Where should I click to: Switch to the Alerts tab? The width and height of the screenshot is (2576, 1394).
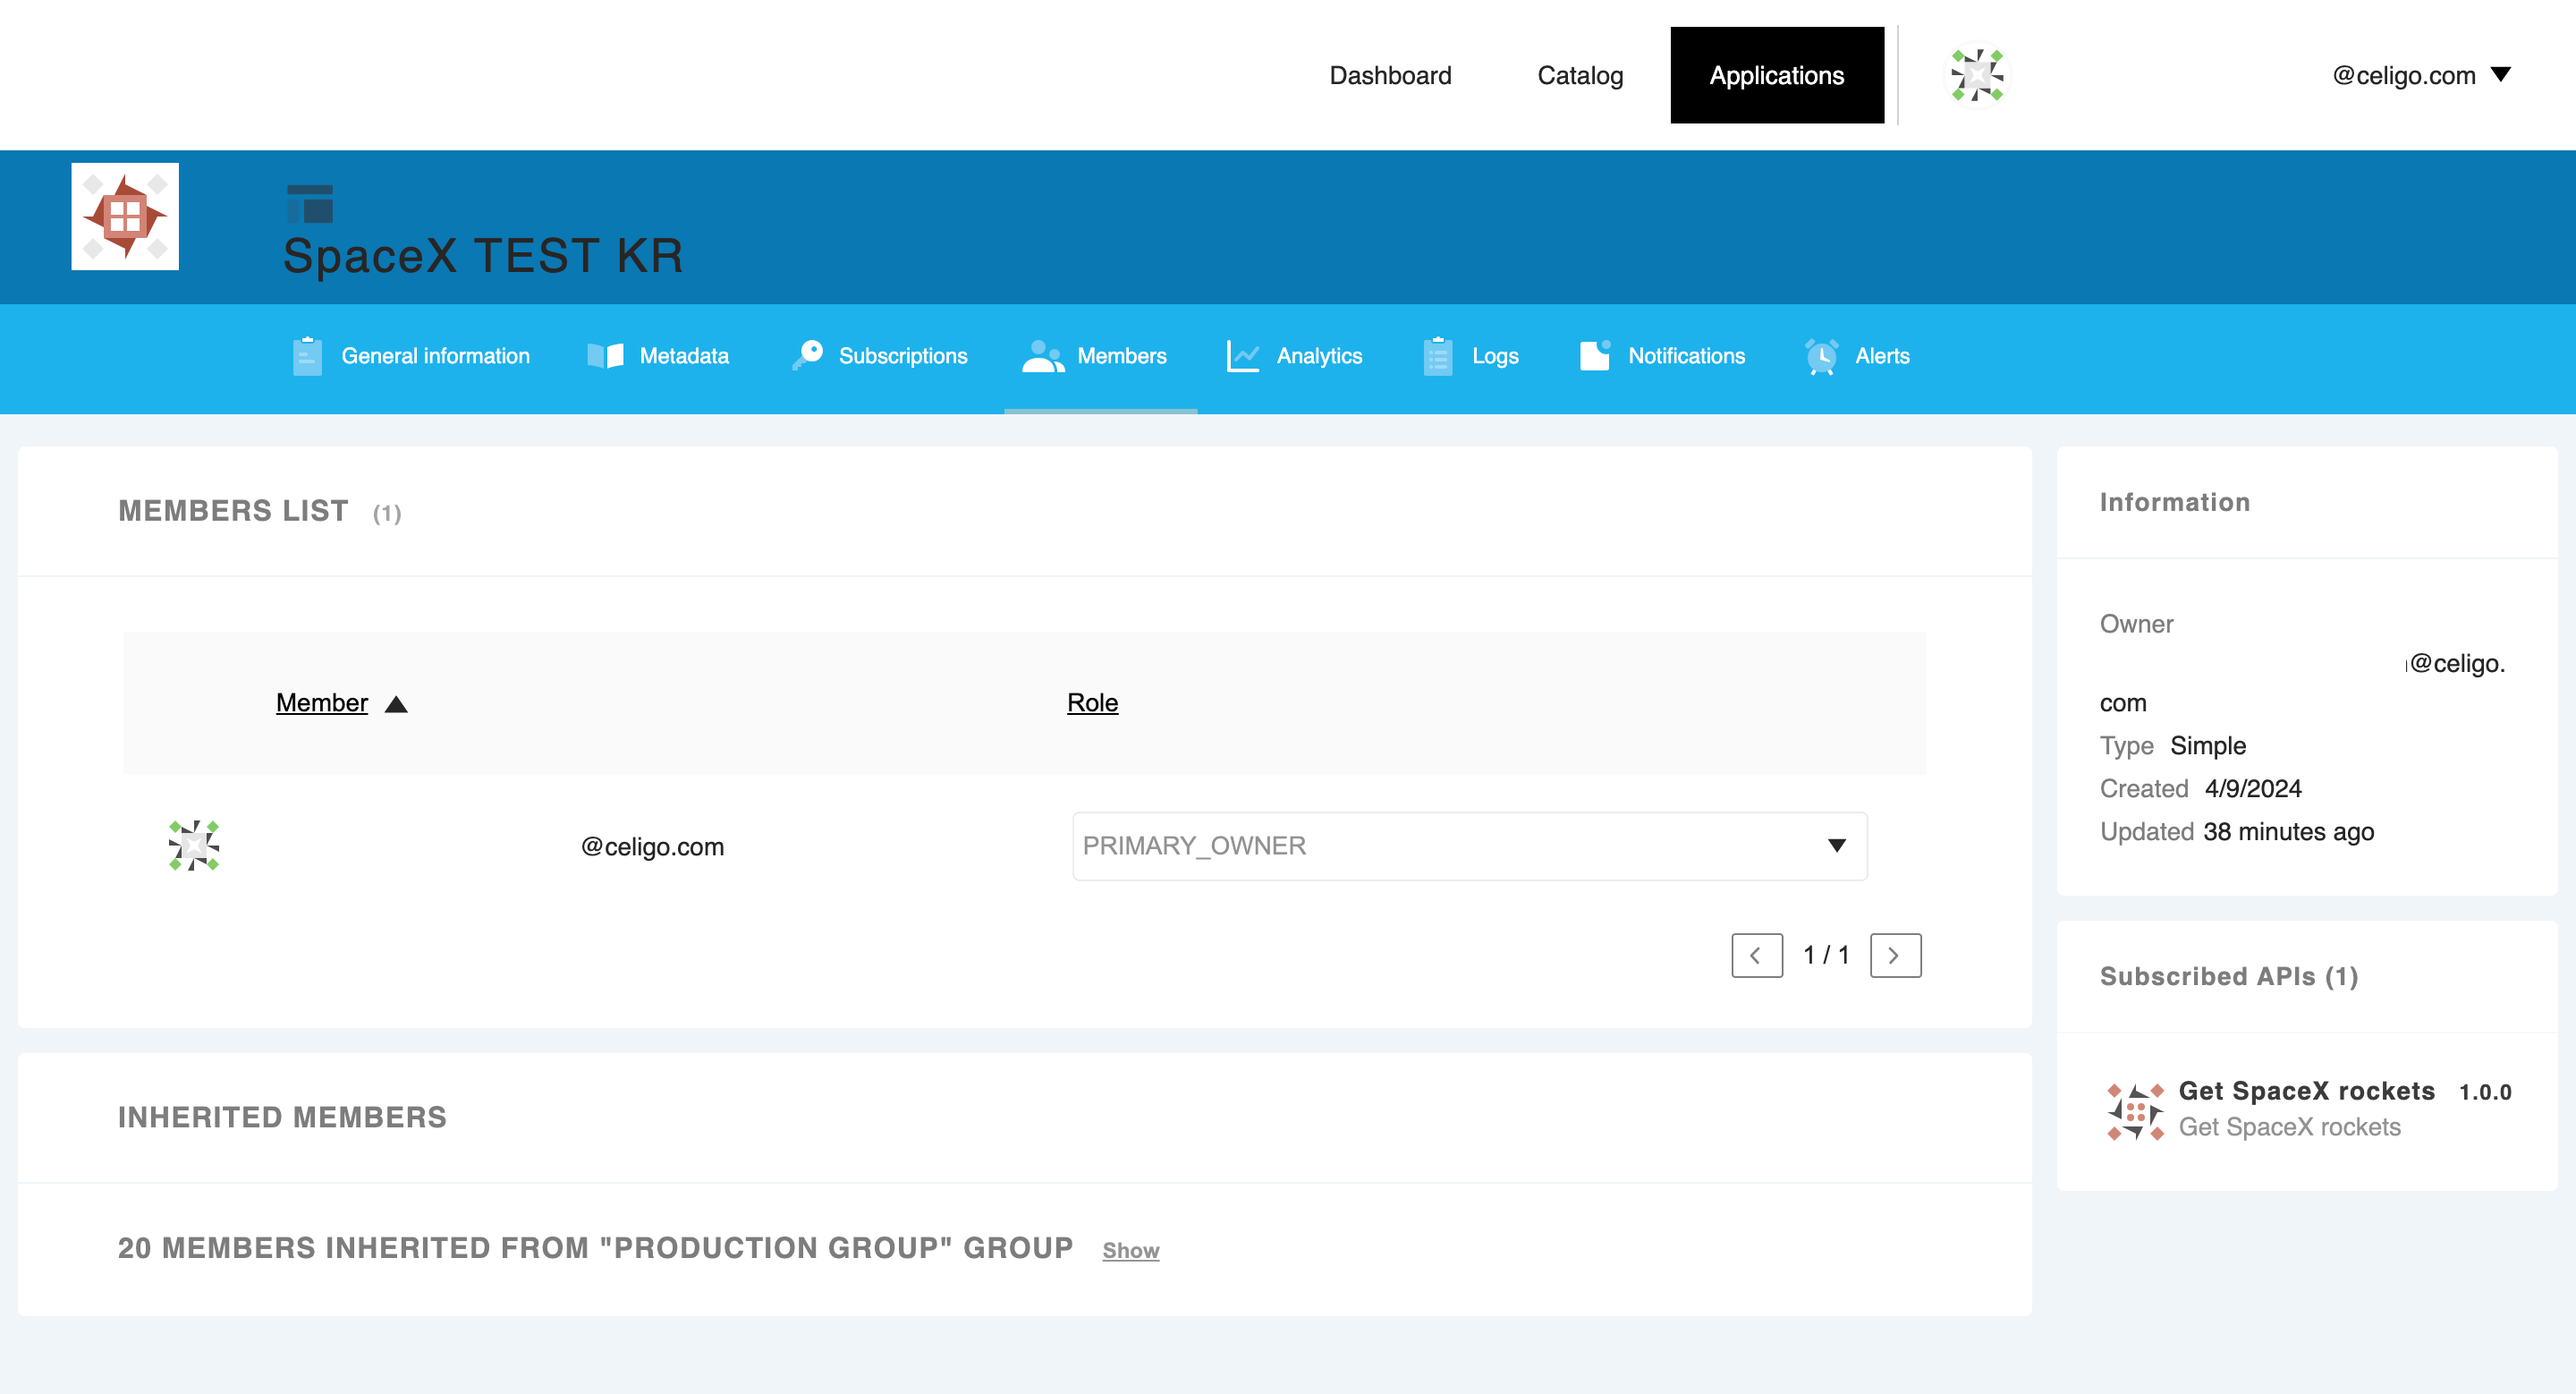1857,356
